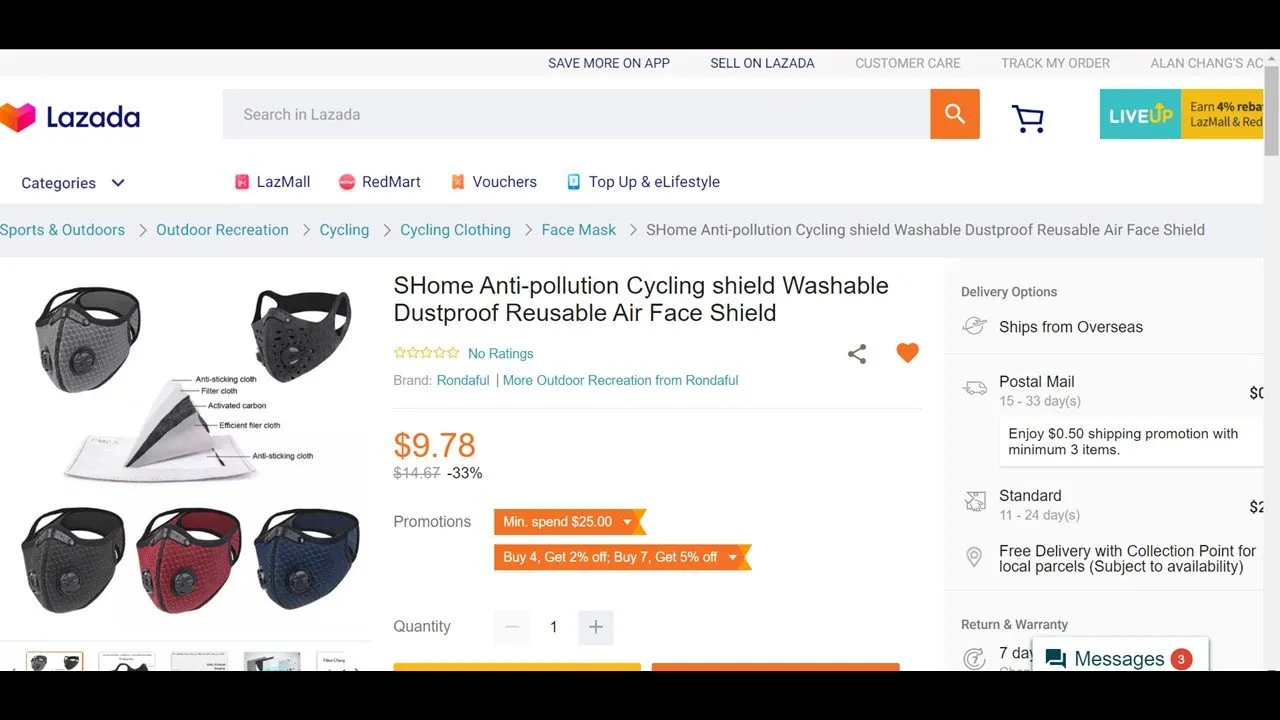The width and height of the screenshot is (1280, 720).
Task: Open SAVE MORE ON APP link
Action: pos(609,63)
